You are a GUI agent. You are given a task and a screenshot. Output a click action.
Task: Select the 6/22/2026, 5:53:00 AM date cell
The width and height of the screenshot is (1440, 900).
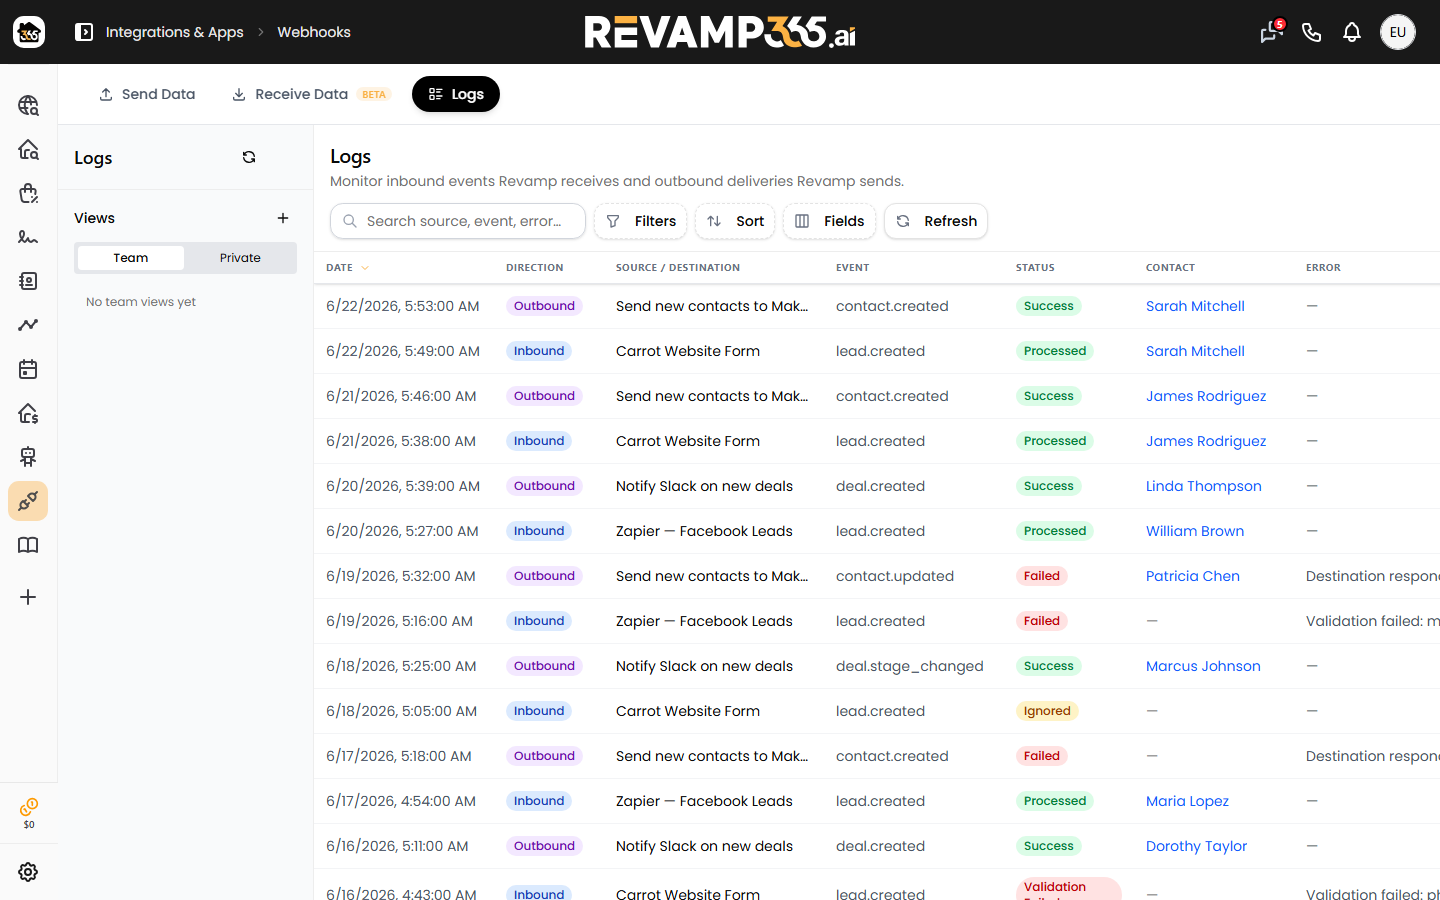coord(403,306)
